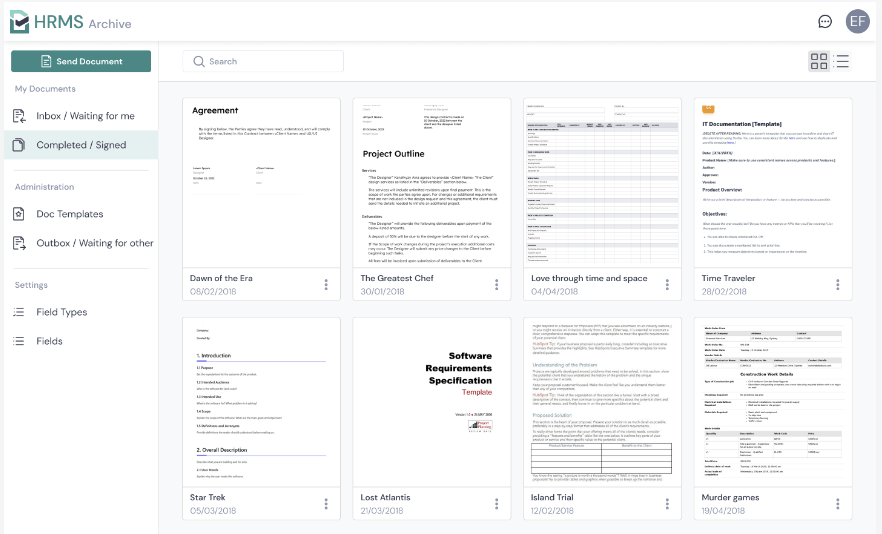The image size is (882, 534).
Task: Click the Star Trek title
Action: click(208, 497)
